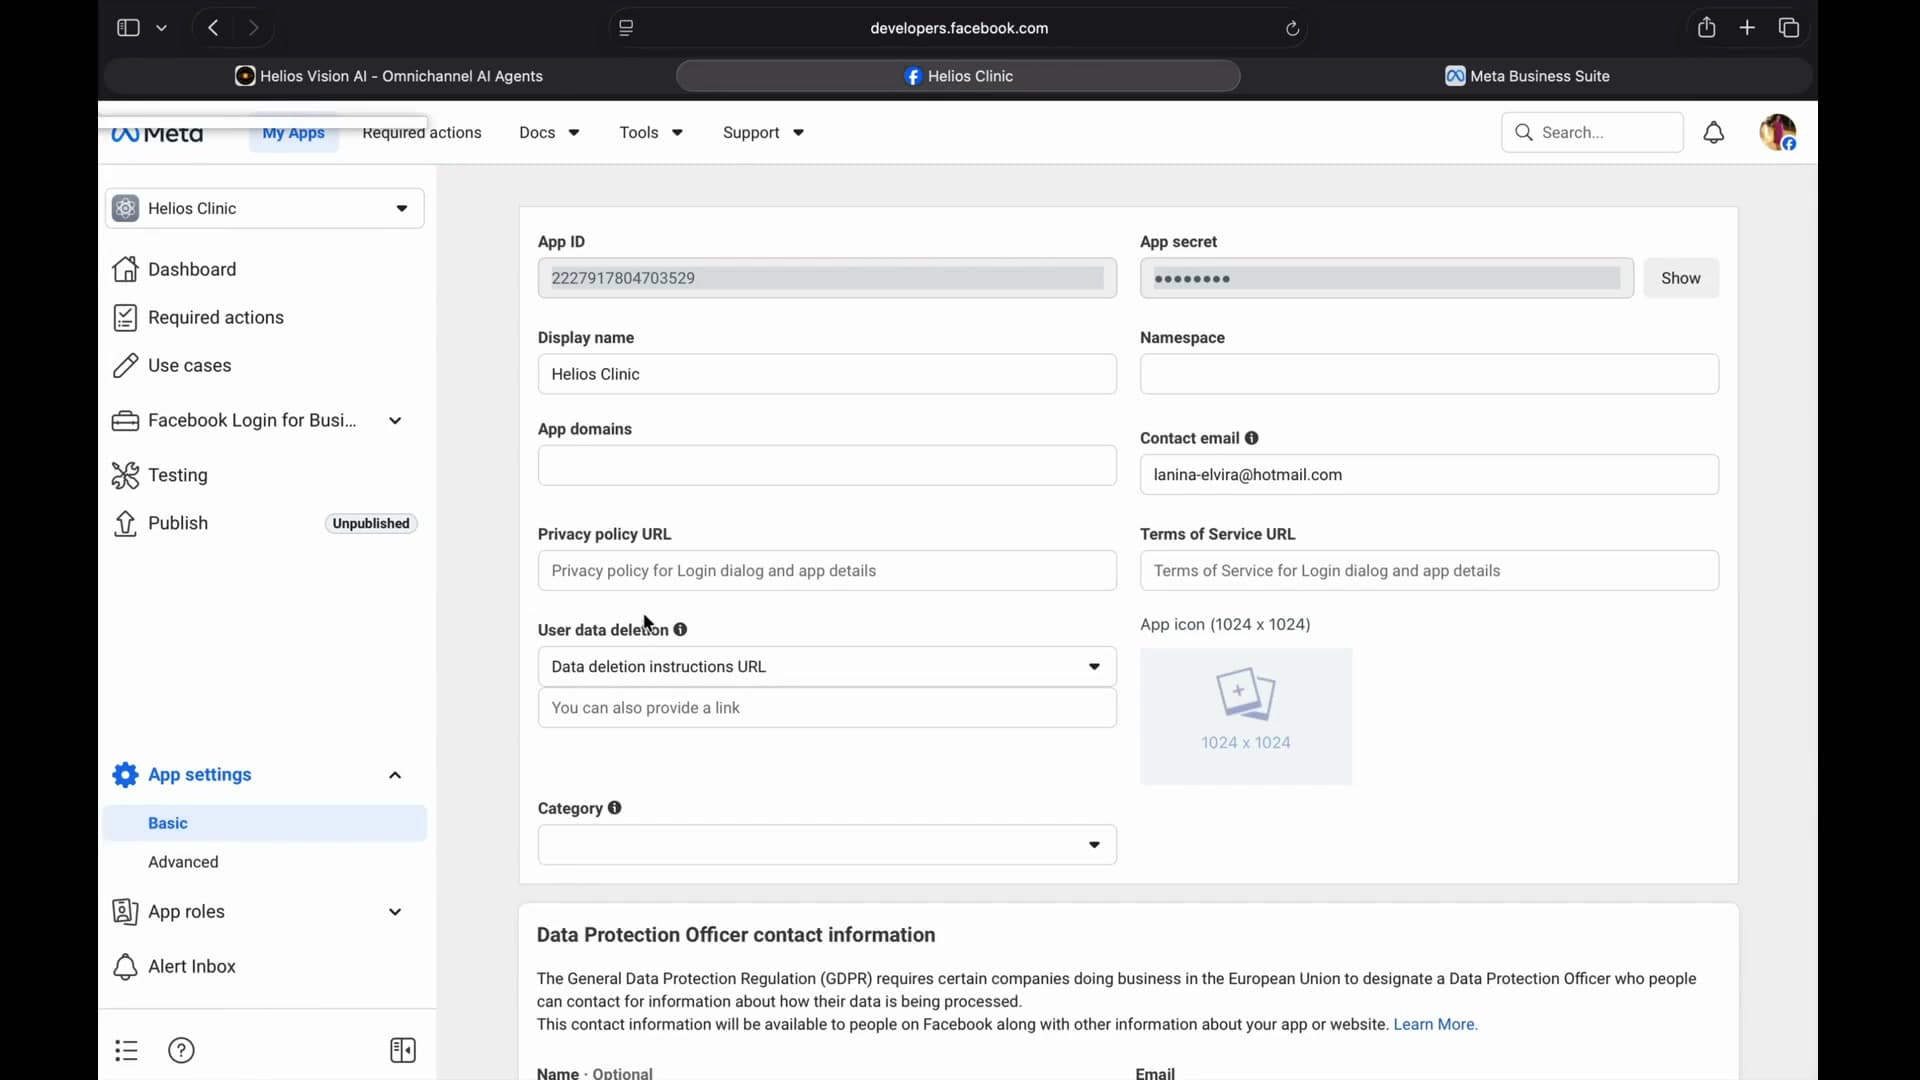Click the App secret masked field

pyautogui.click(x=1387, y=279)
